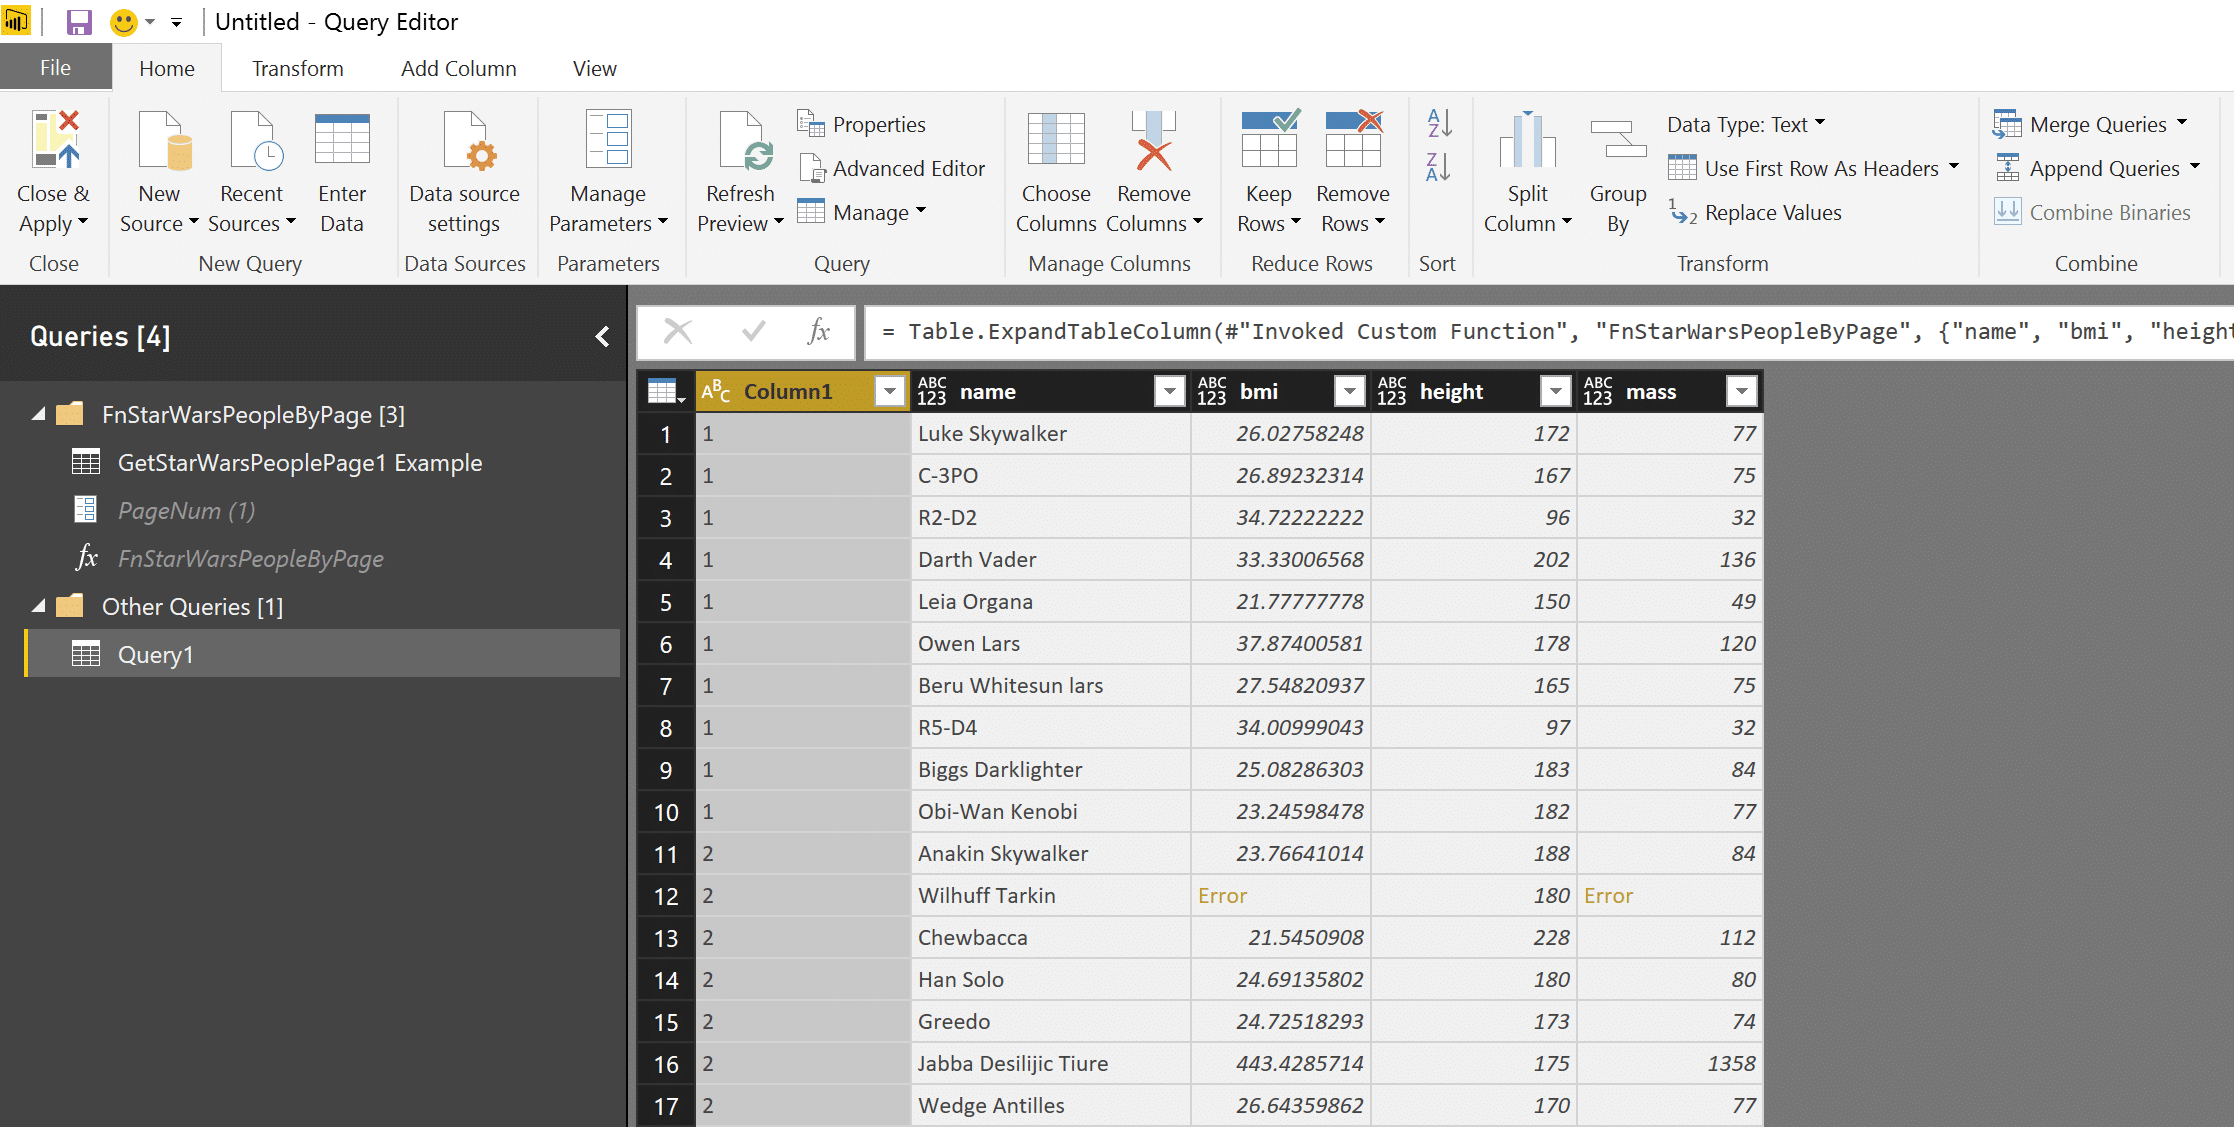Click the Close & Apply icon
Viewport: 2234px width, 1127px height.
(55, 140)
